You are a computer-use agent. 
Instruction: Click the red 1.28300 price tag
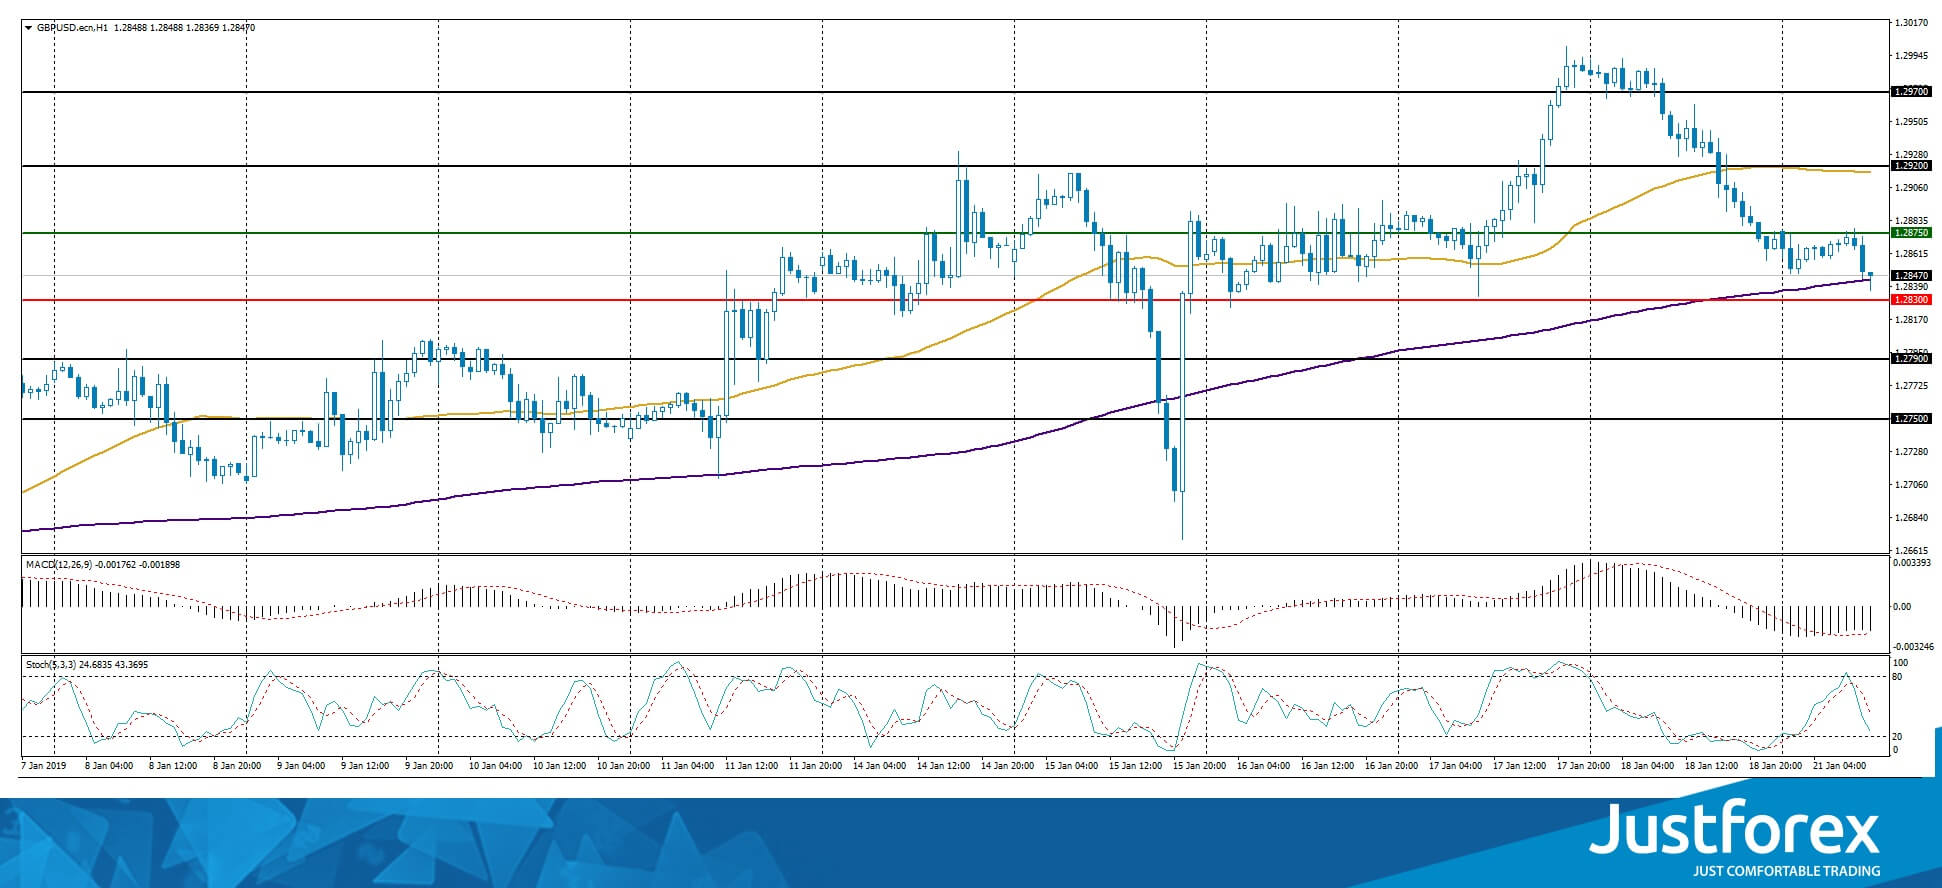tap(1910, 300)
